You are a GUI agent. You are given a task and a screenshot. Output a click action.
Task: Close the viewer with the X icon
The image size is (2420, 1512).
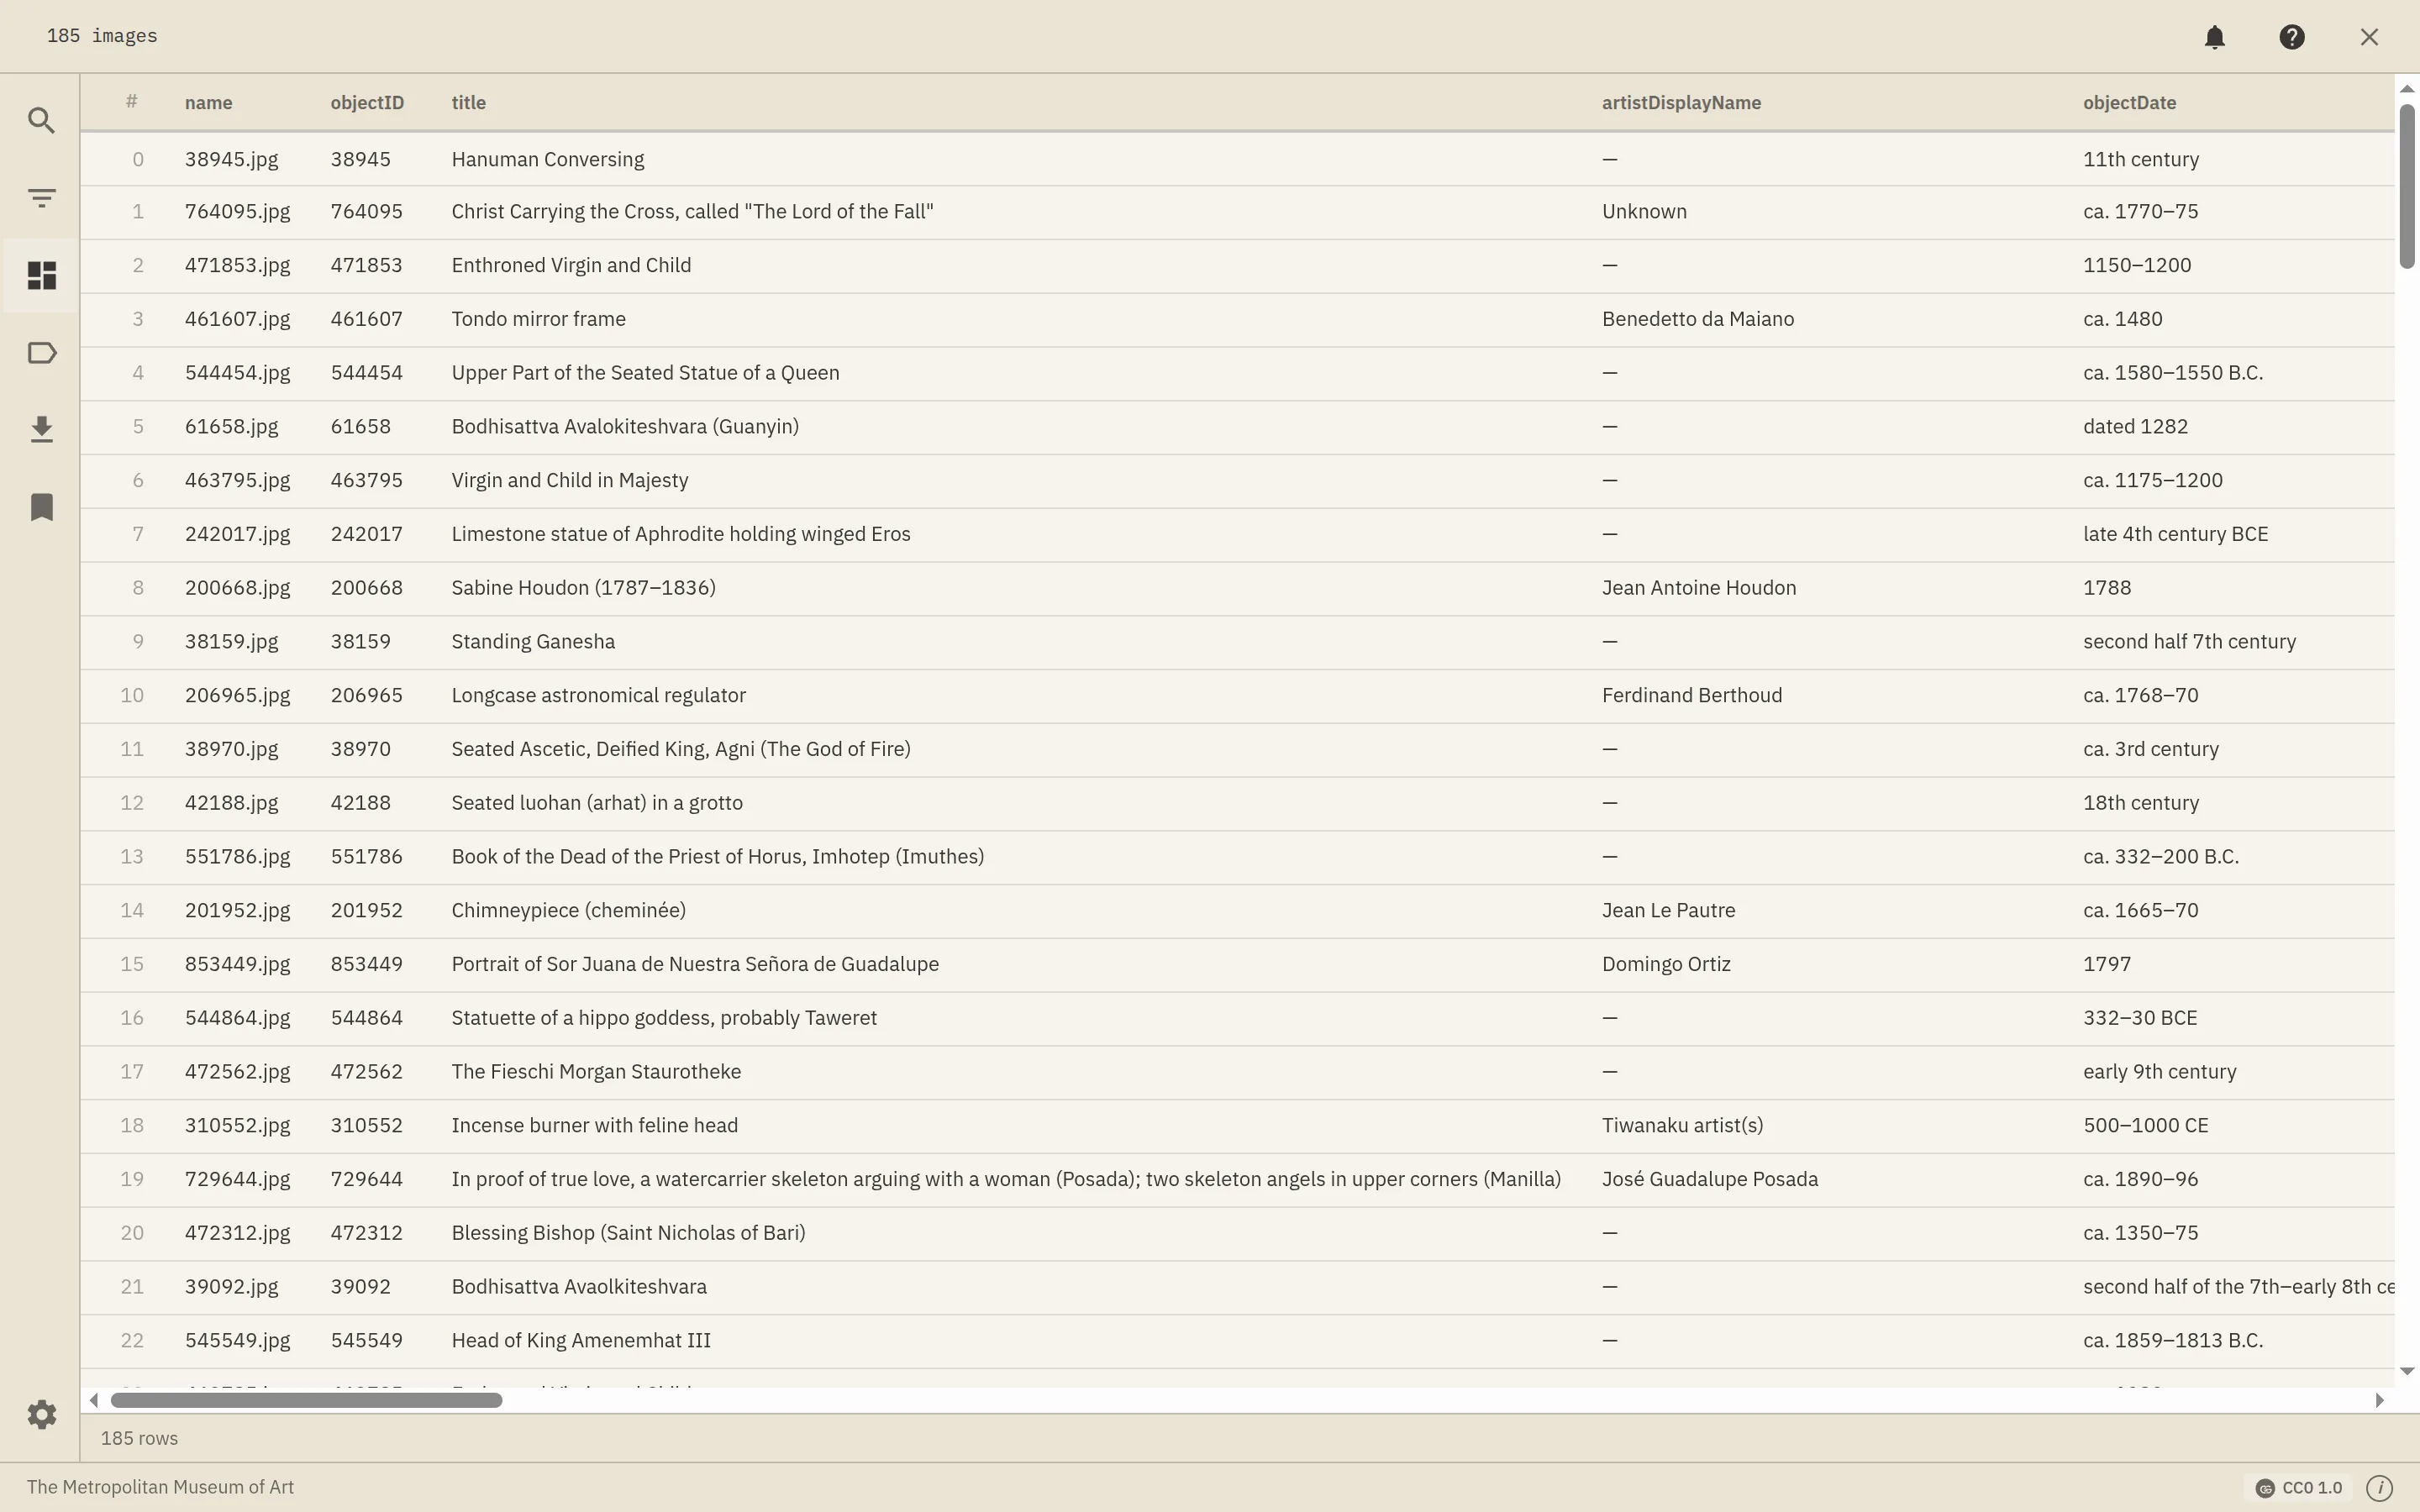click(x=2368, y=37)
